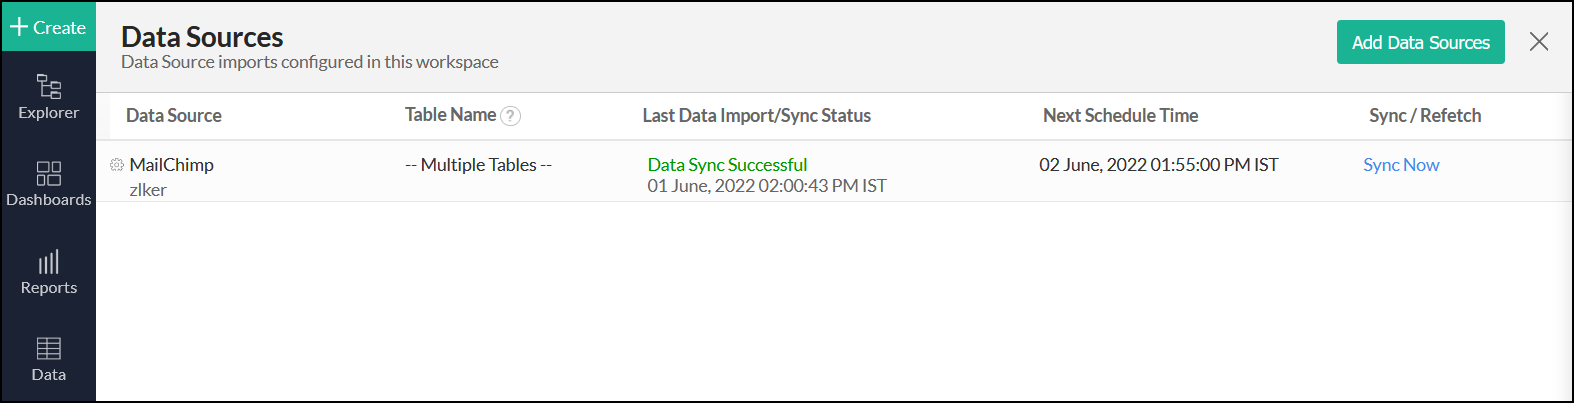Close the Data Sources panel
Screen dimensions: 1574x403
(1539, 42)
